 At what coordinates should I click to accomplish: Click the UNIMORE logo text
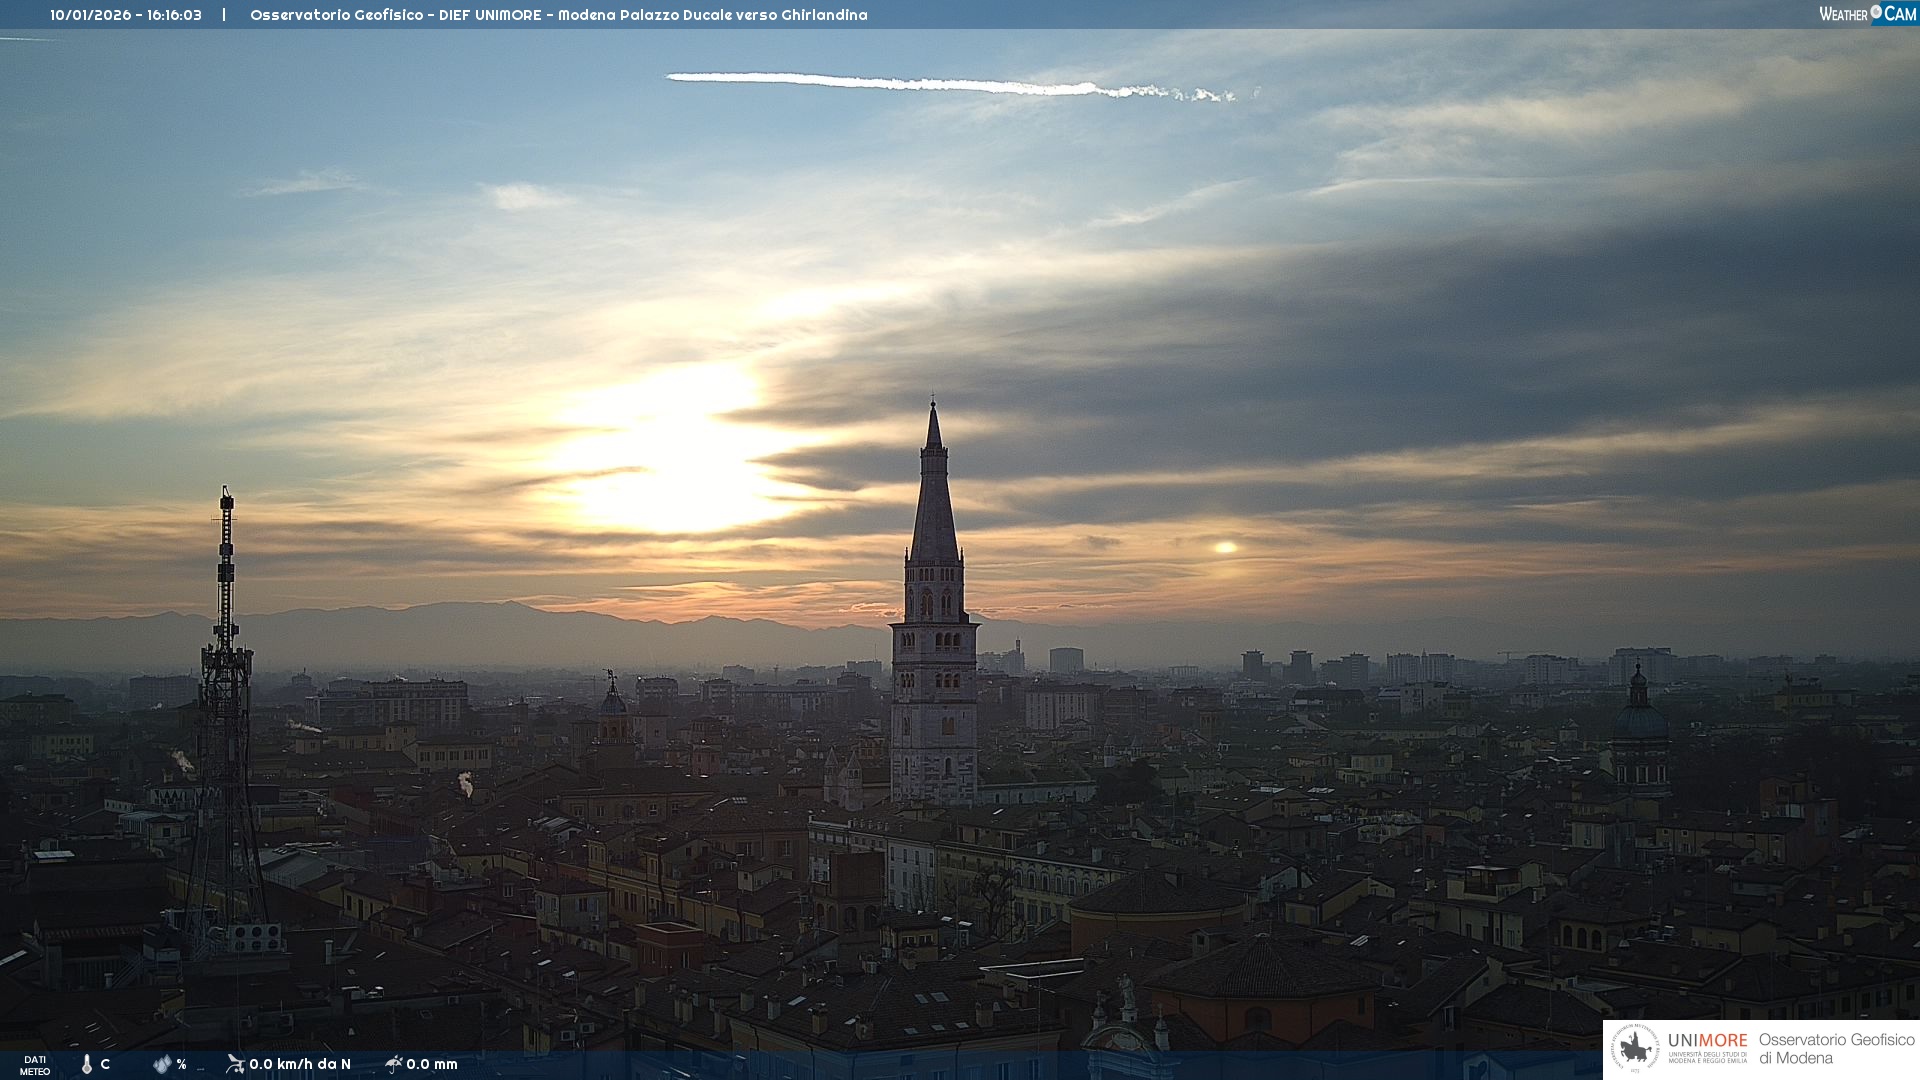point(1707,1041)
